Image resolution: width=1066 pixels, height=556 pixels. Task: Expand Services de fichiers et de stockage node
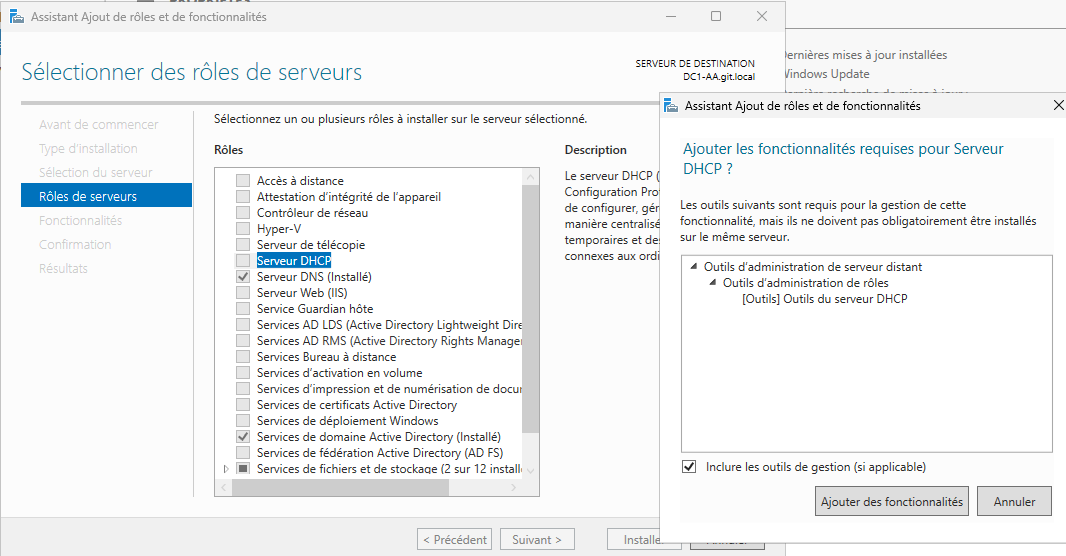(226, 469)
